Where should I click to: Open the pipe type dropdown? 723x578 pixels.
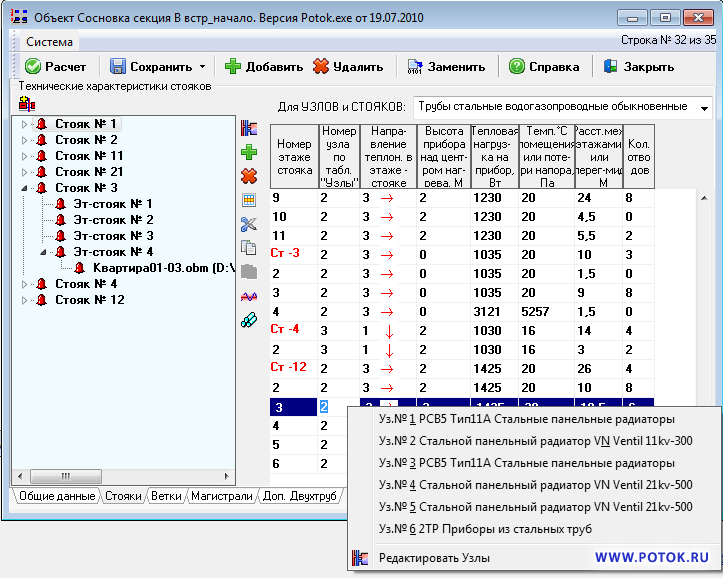pyautogui.click(x=705, y=107)
